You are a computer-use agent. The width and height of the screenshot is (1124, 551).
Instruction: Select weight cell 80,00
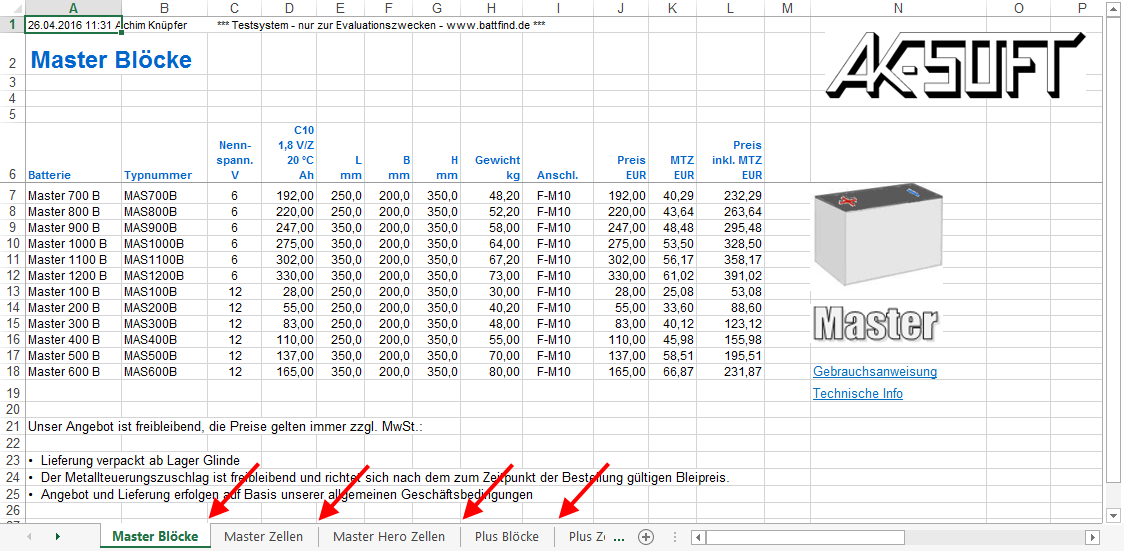pyautogui.click(x=492, y=372)
